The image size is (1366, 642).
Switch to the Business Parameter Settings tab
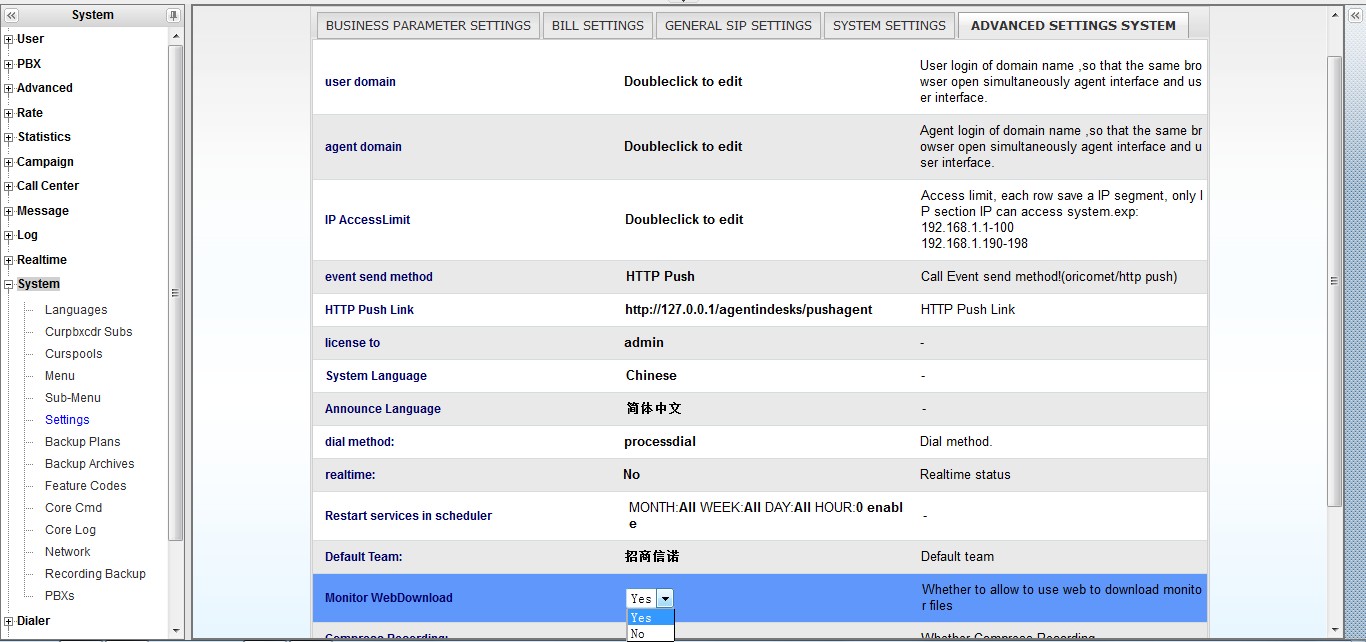(x=428, y=26)
